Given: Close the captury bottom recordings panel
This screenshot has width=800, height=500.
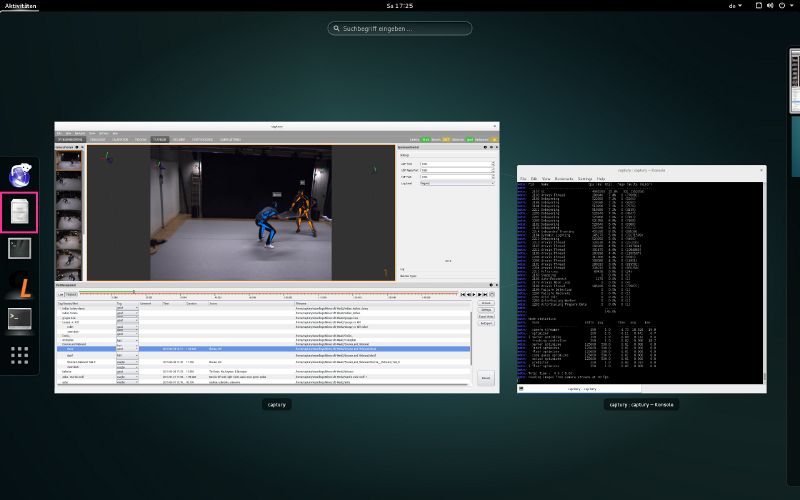Looking at the screenshot, I should [x=496, y=285].
